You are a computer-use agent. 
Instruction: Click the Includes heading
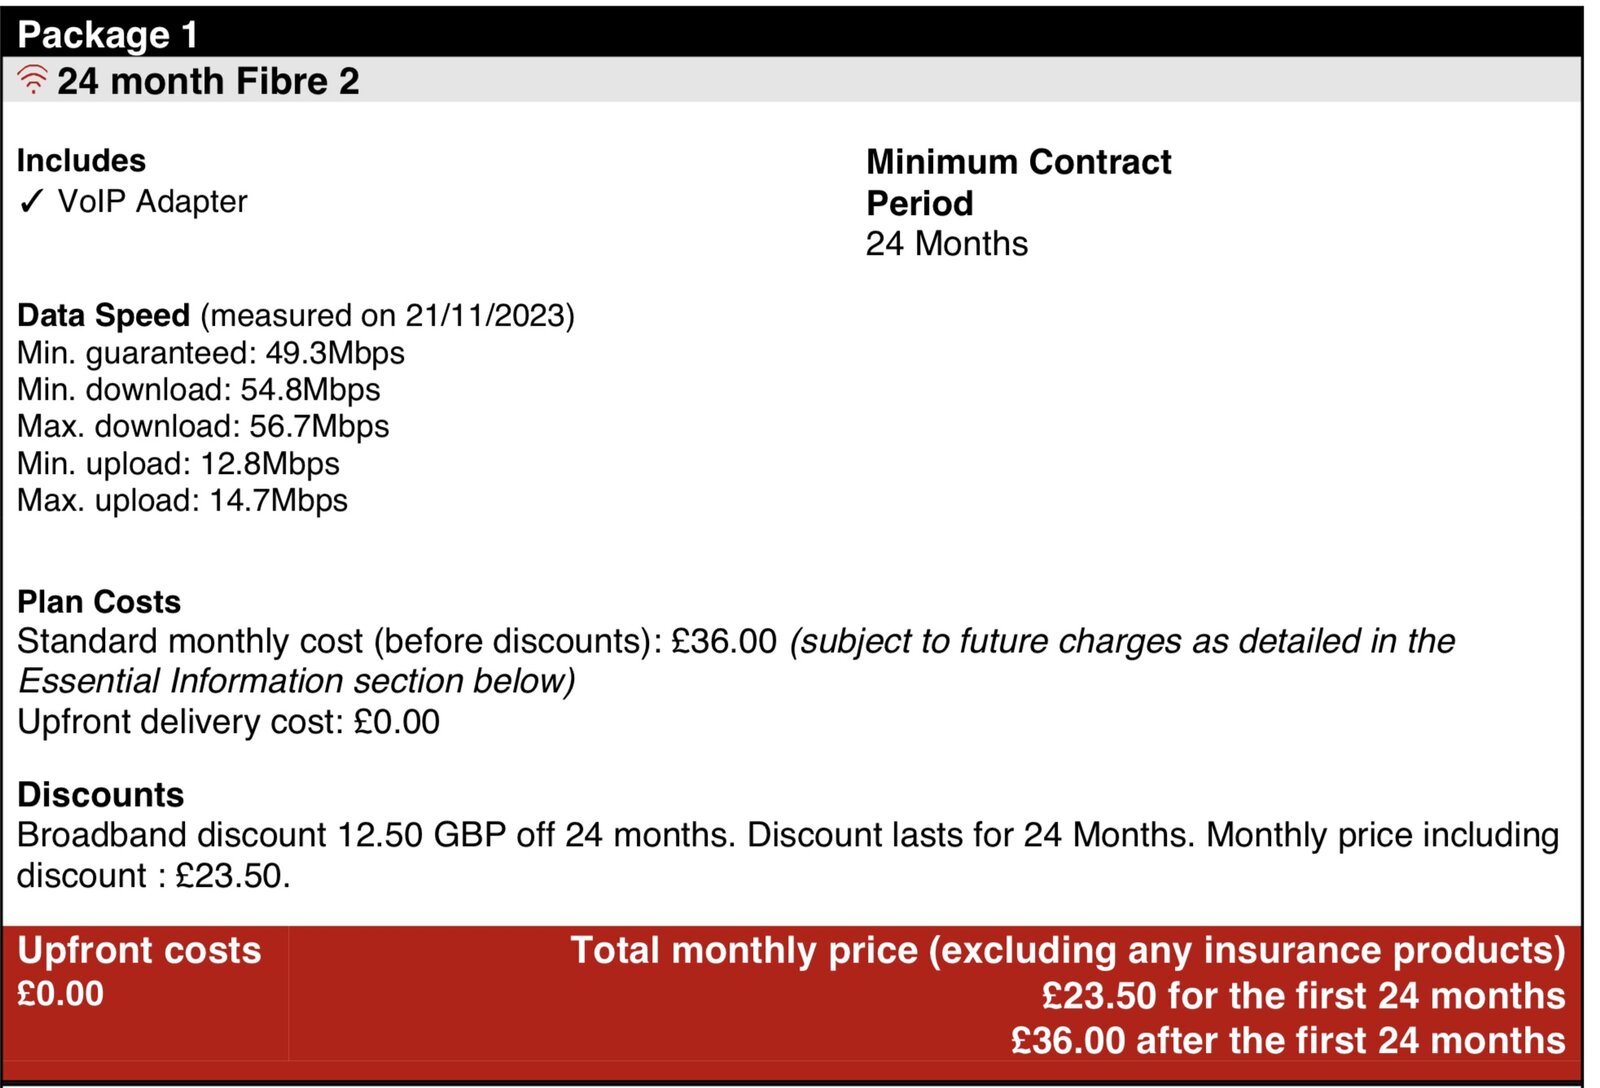click(x=81, y=161)
